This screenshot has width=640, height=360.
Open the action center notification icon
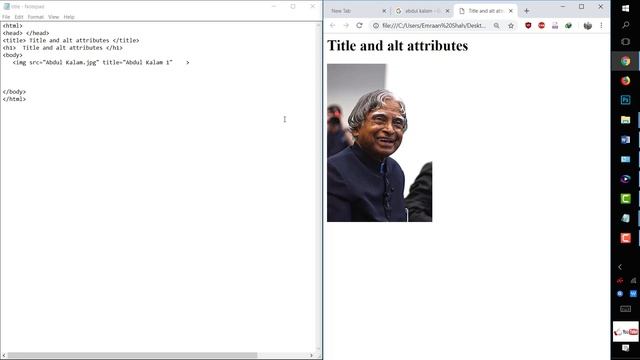pos(625,348)
